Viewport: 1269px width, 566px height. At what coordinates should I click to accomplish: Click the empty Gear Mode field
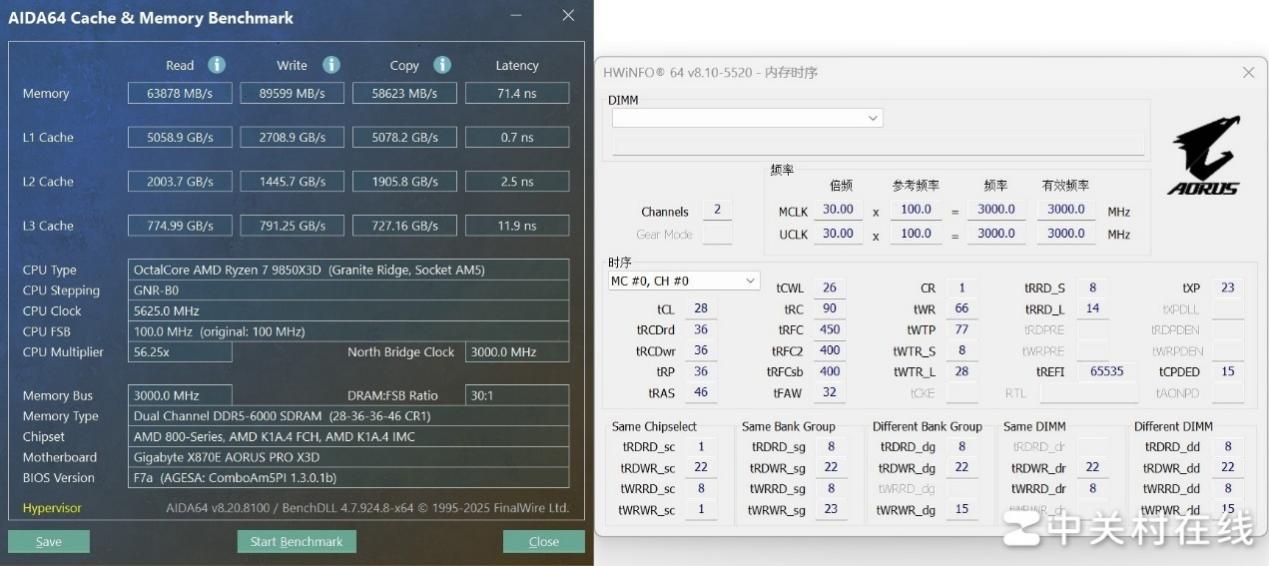coord(717,234)
